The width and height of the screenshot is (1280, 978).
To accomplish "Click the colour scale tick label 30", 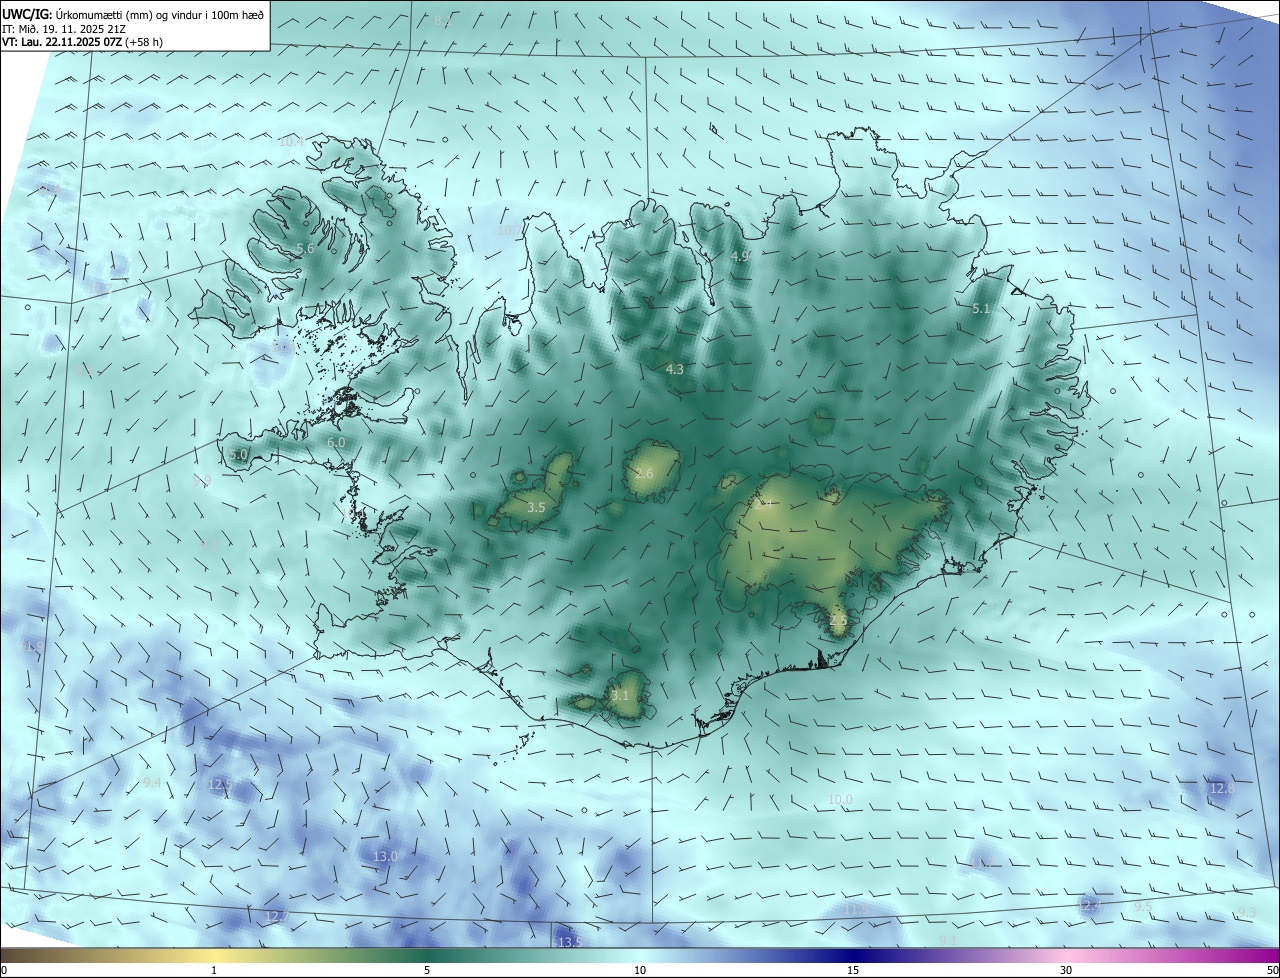I will (1066, 970).
